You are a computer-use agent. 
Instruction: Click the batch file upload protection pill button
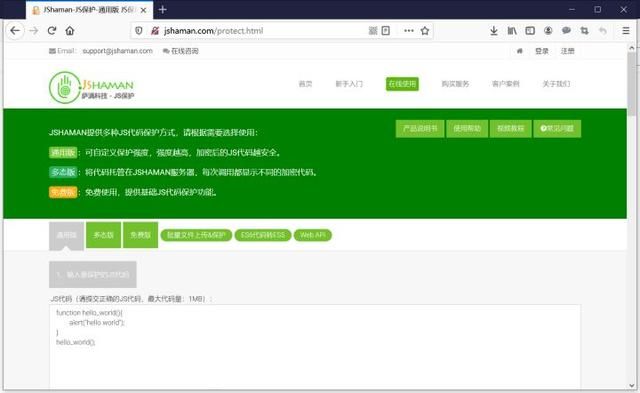[196, 235]
